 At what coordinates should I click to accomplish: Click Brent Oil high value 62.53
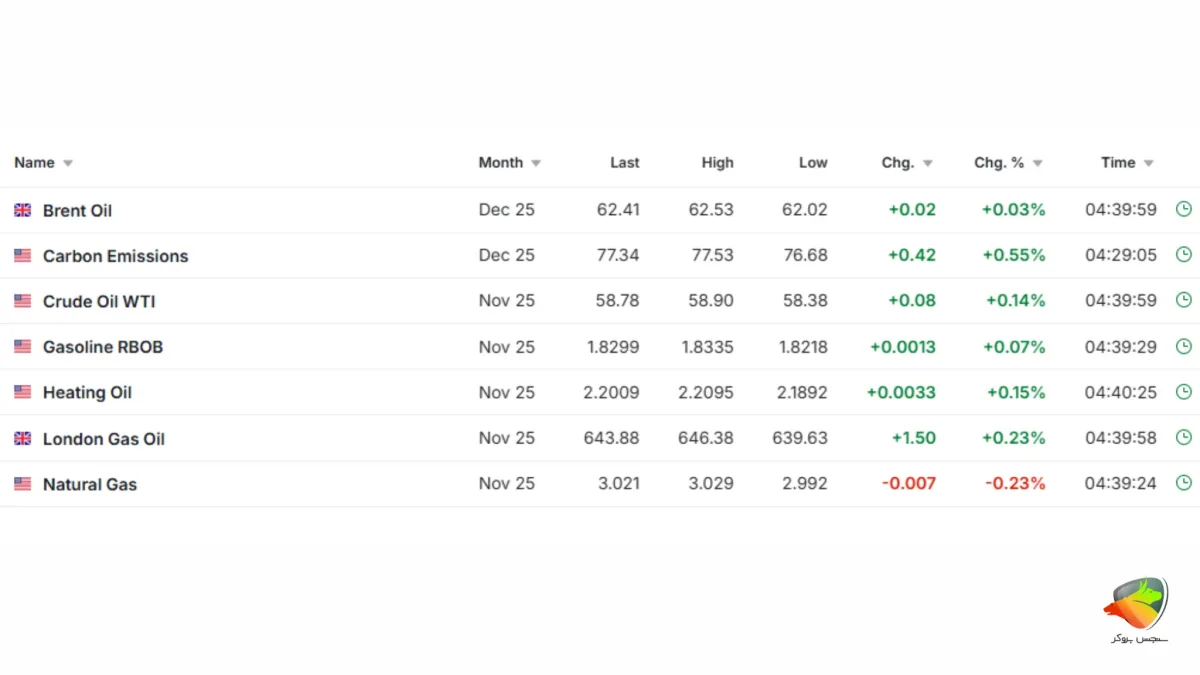[x=711, y=210]
